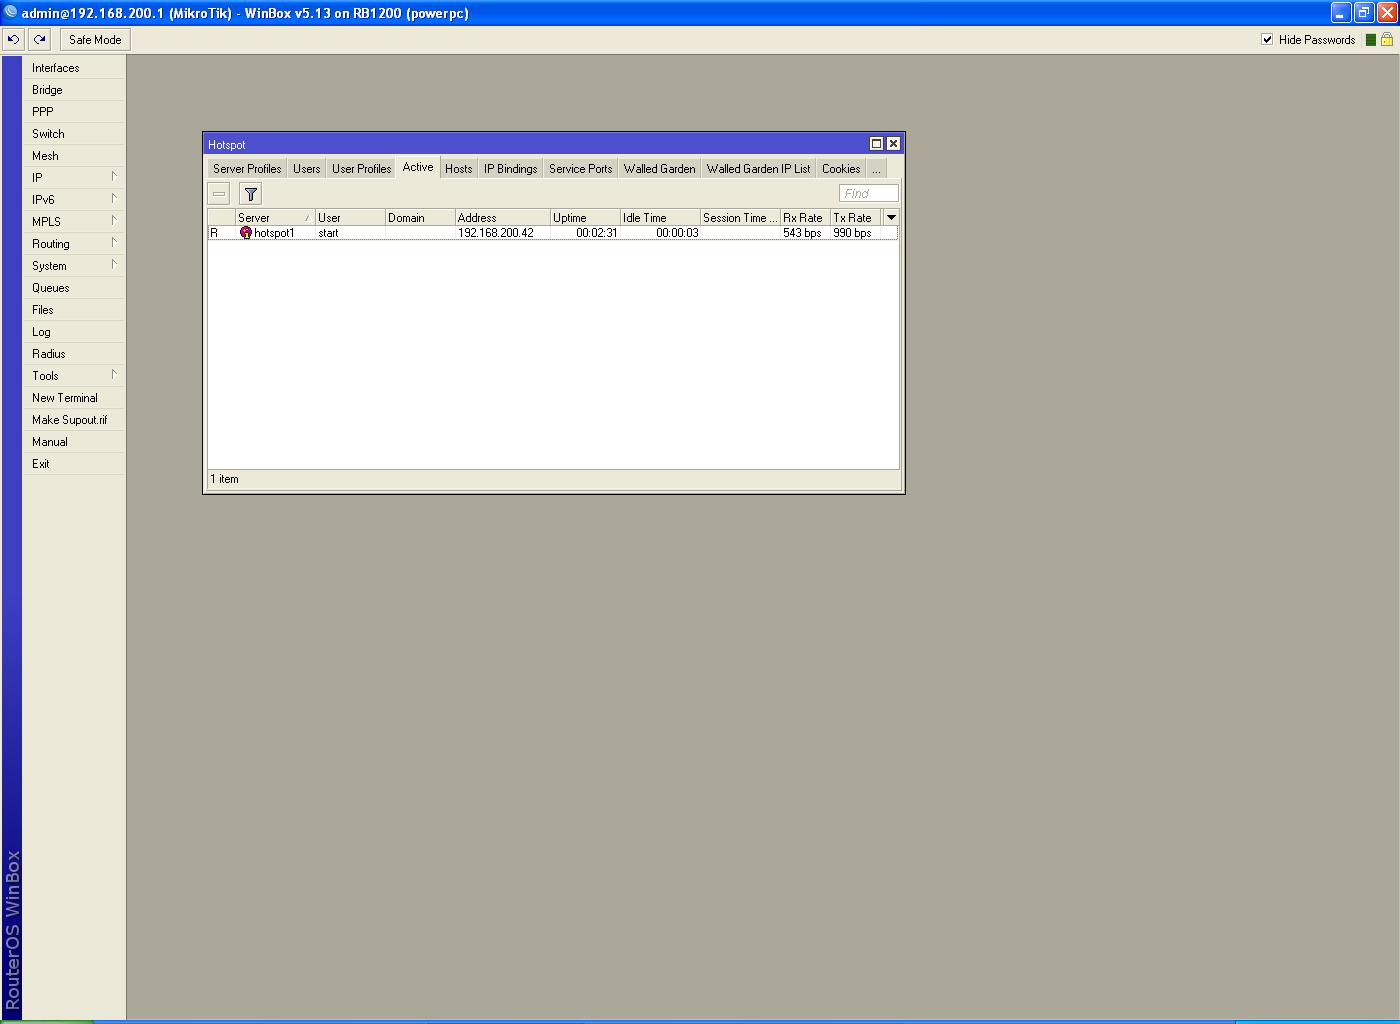Open the Manual
The width and height of the screenshot is (1400, 1024).
tap(74, 442)
